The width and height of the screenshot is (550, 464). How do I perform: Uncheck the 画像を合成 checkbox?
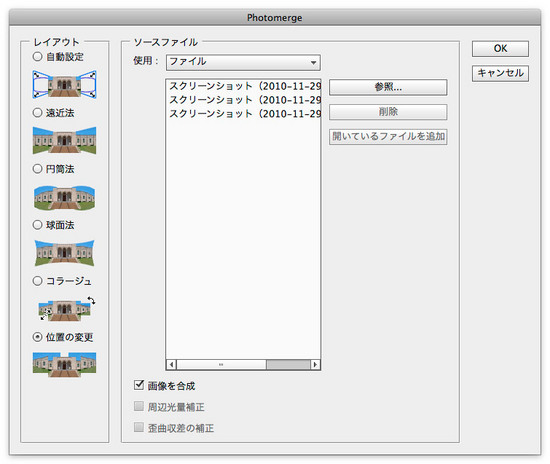click(x=139, y=385)
